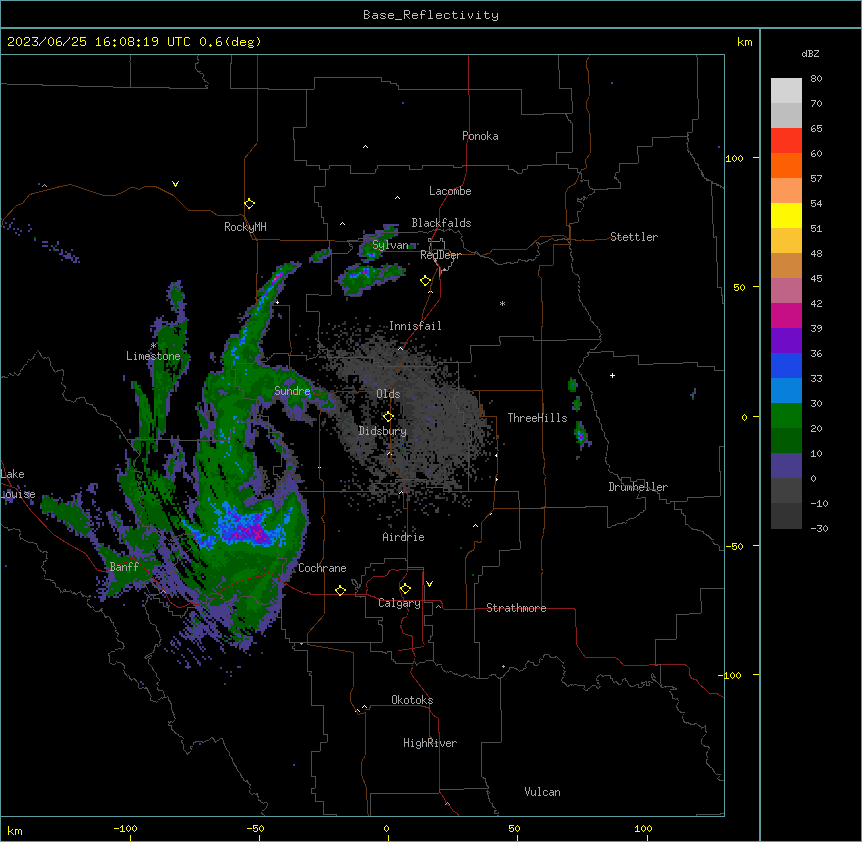
Task: Click the Olds city label
Action: point(388,394)
